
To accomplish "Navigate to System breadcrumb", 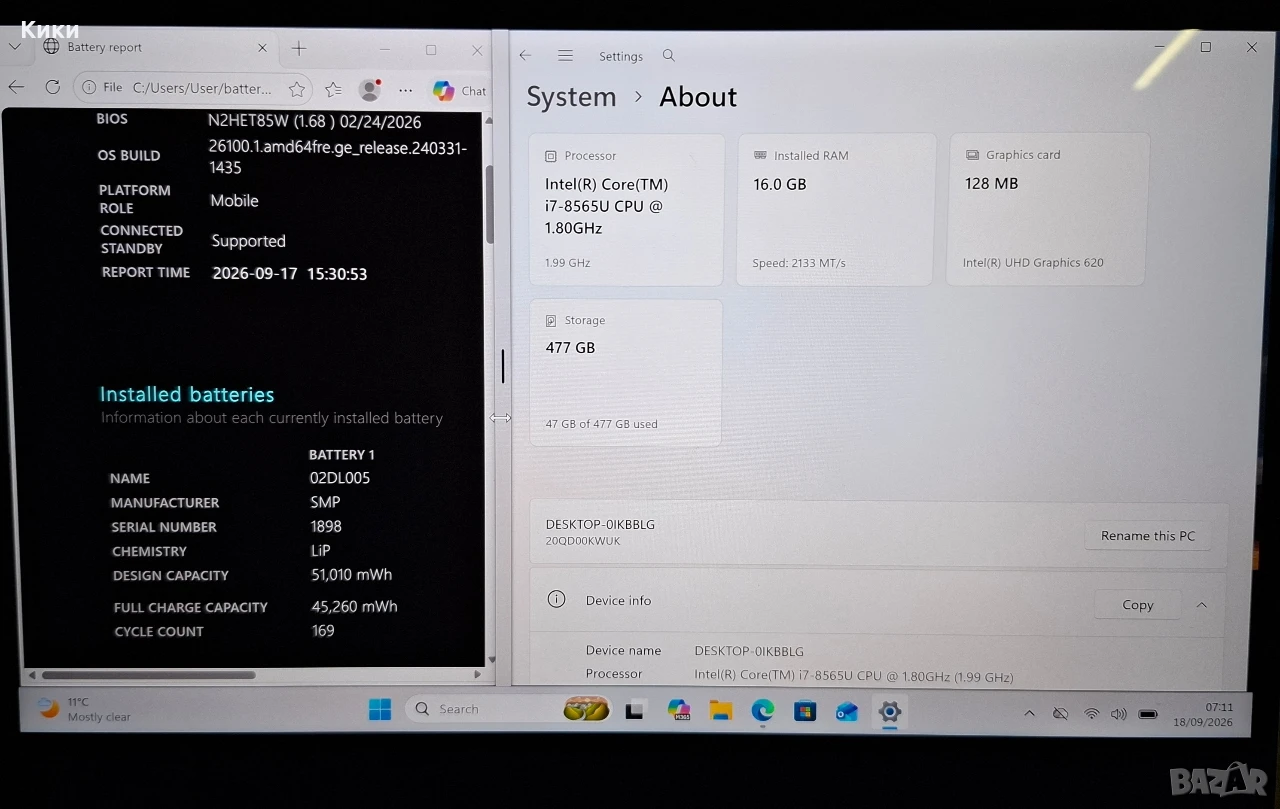I will (x=571, y=97).
